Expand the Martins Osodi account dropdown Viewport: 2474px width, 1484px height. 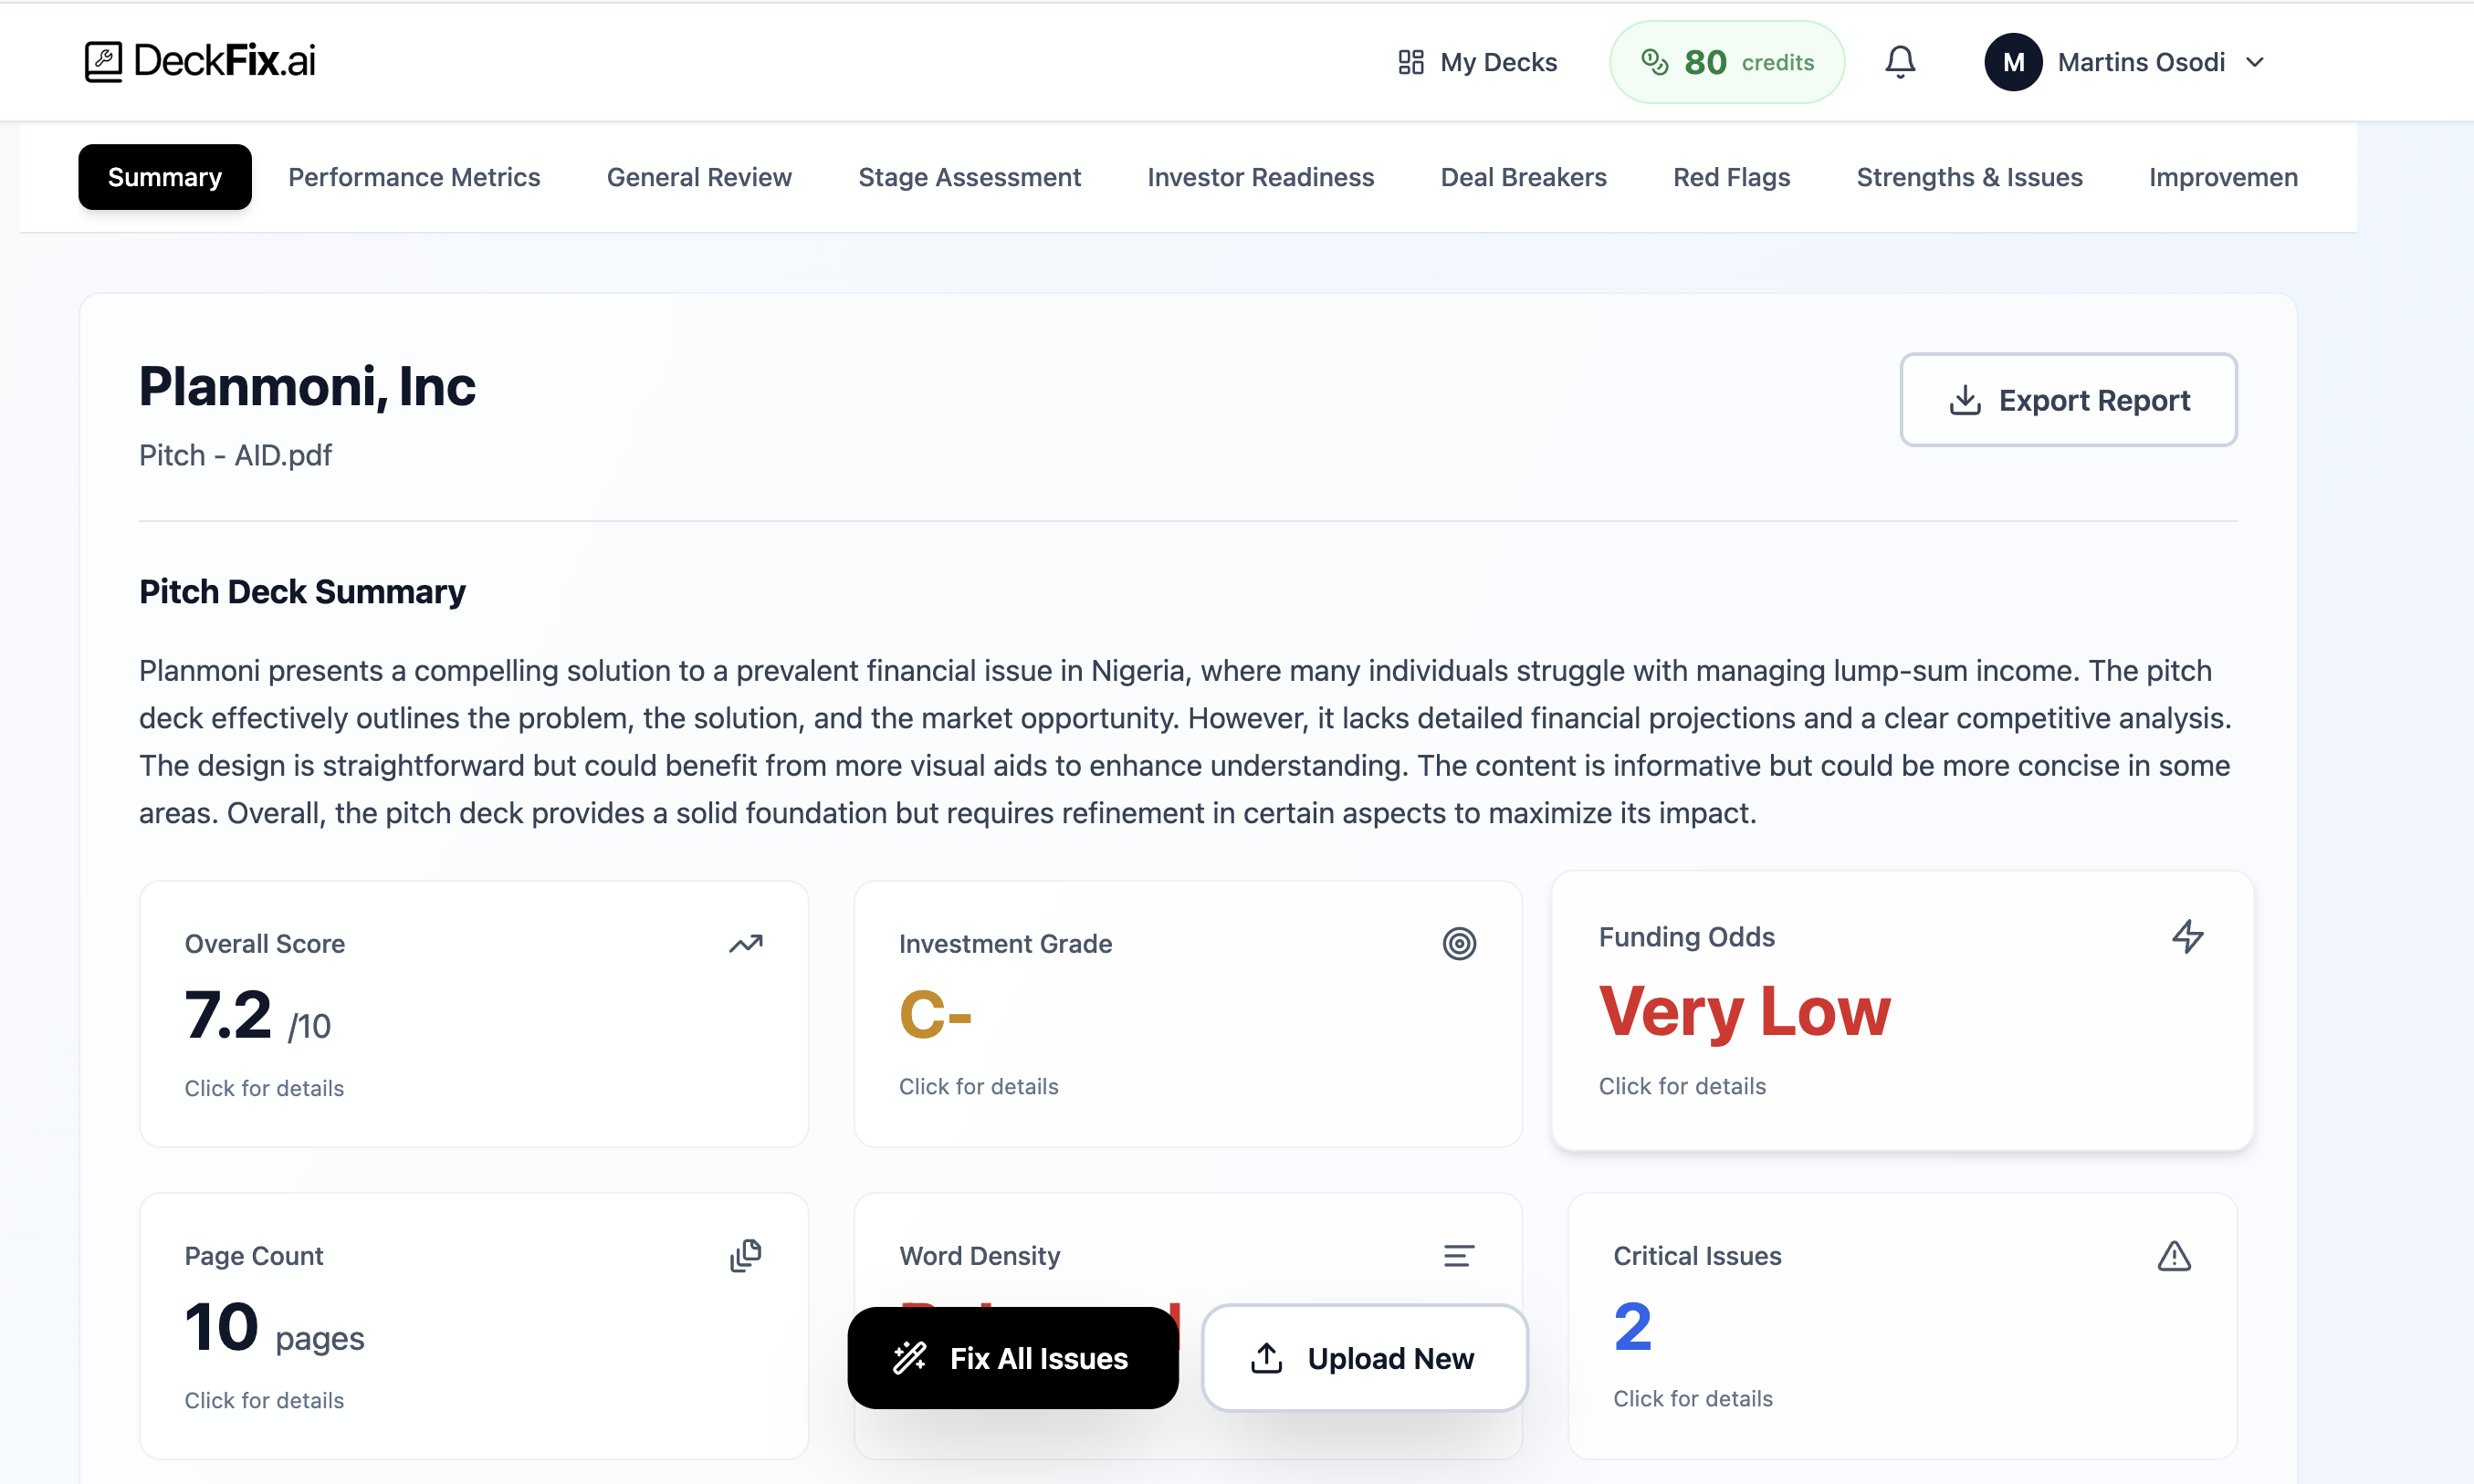[x=2254, y=61]
